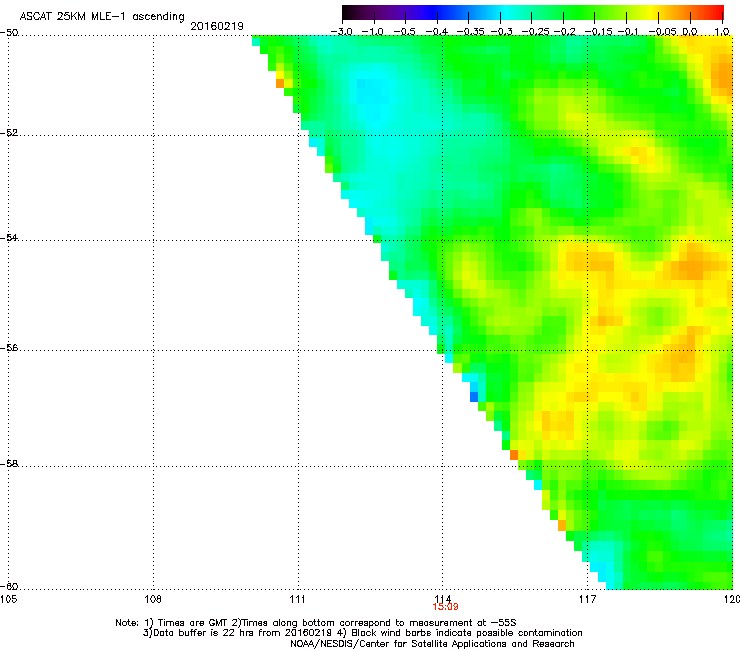Click the longitude label 114

(443, 599)
